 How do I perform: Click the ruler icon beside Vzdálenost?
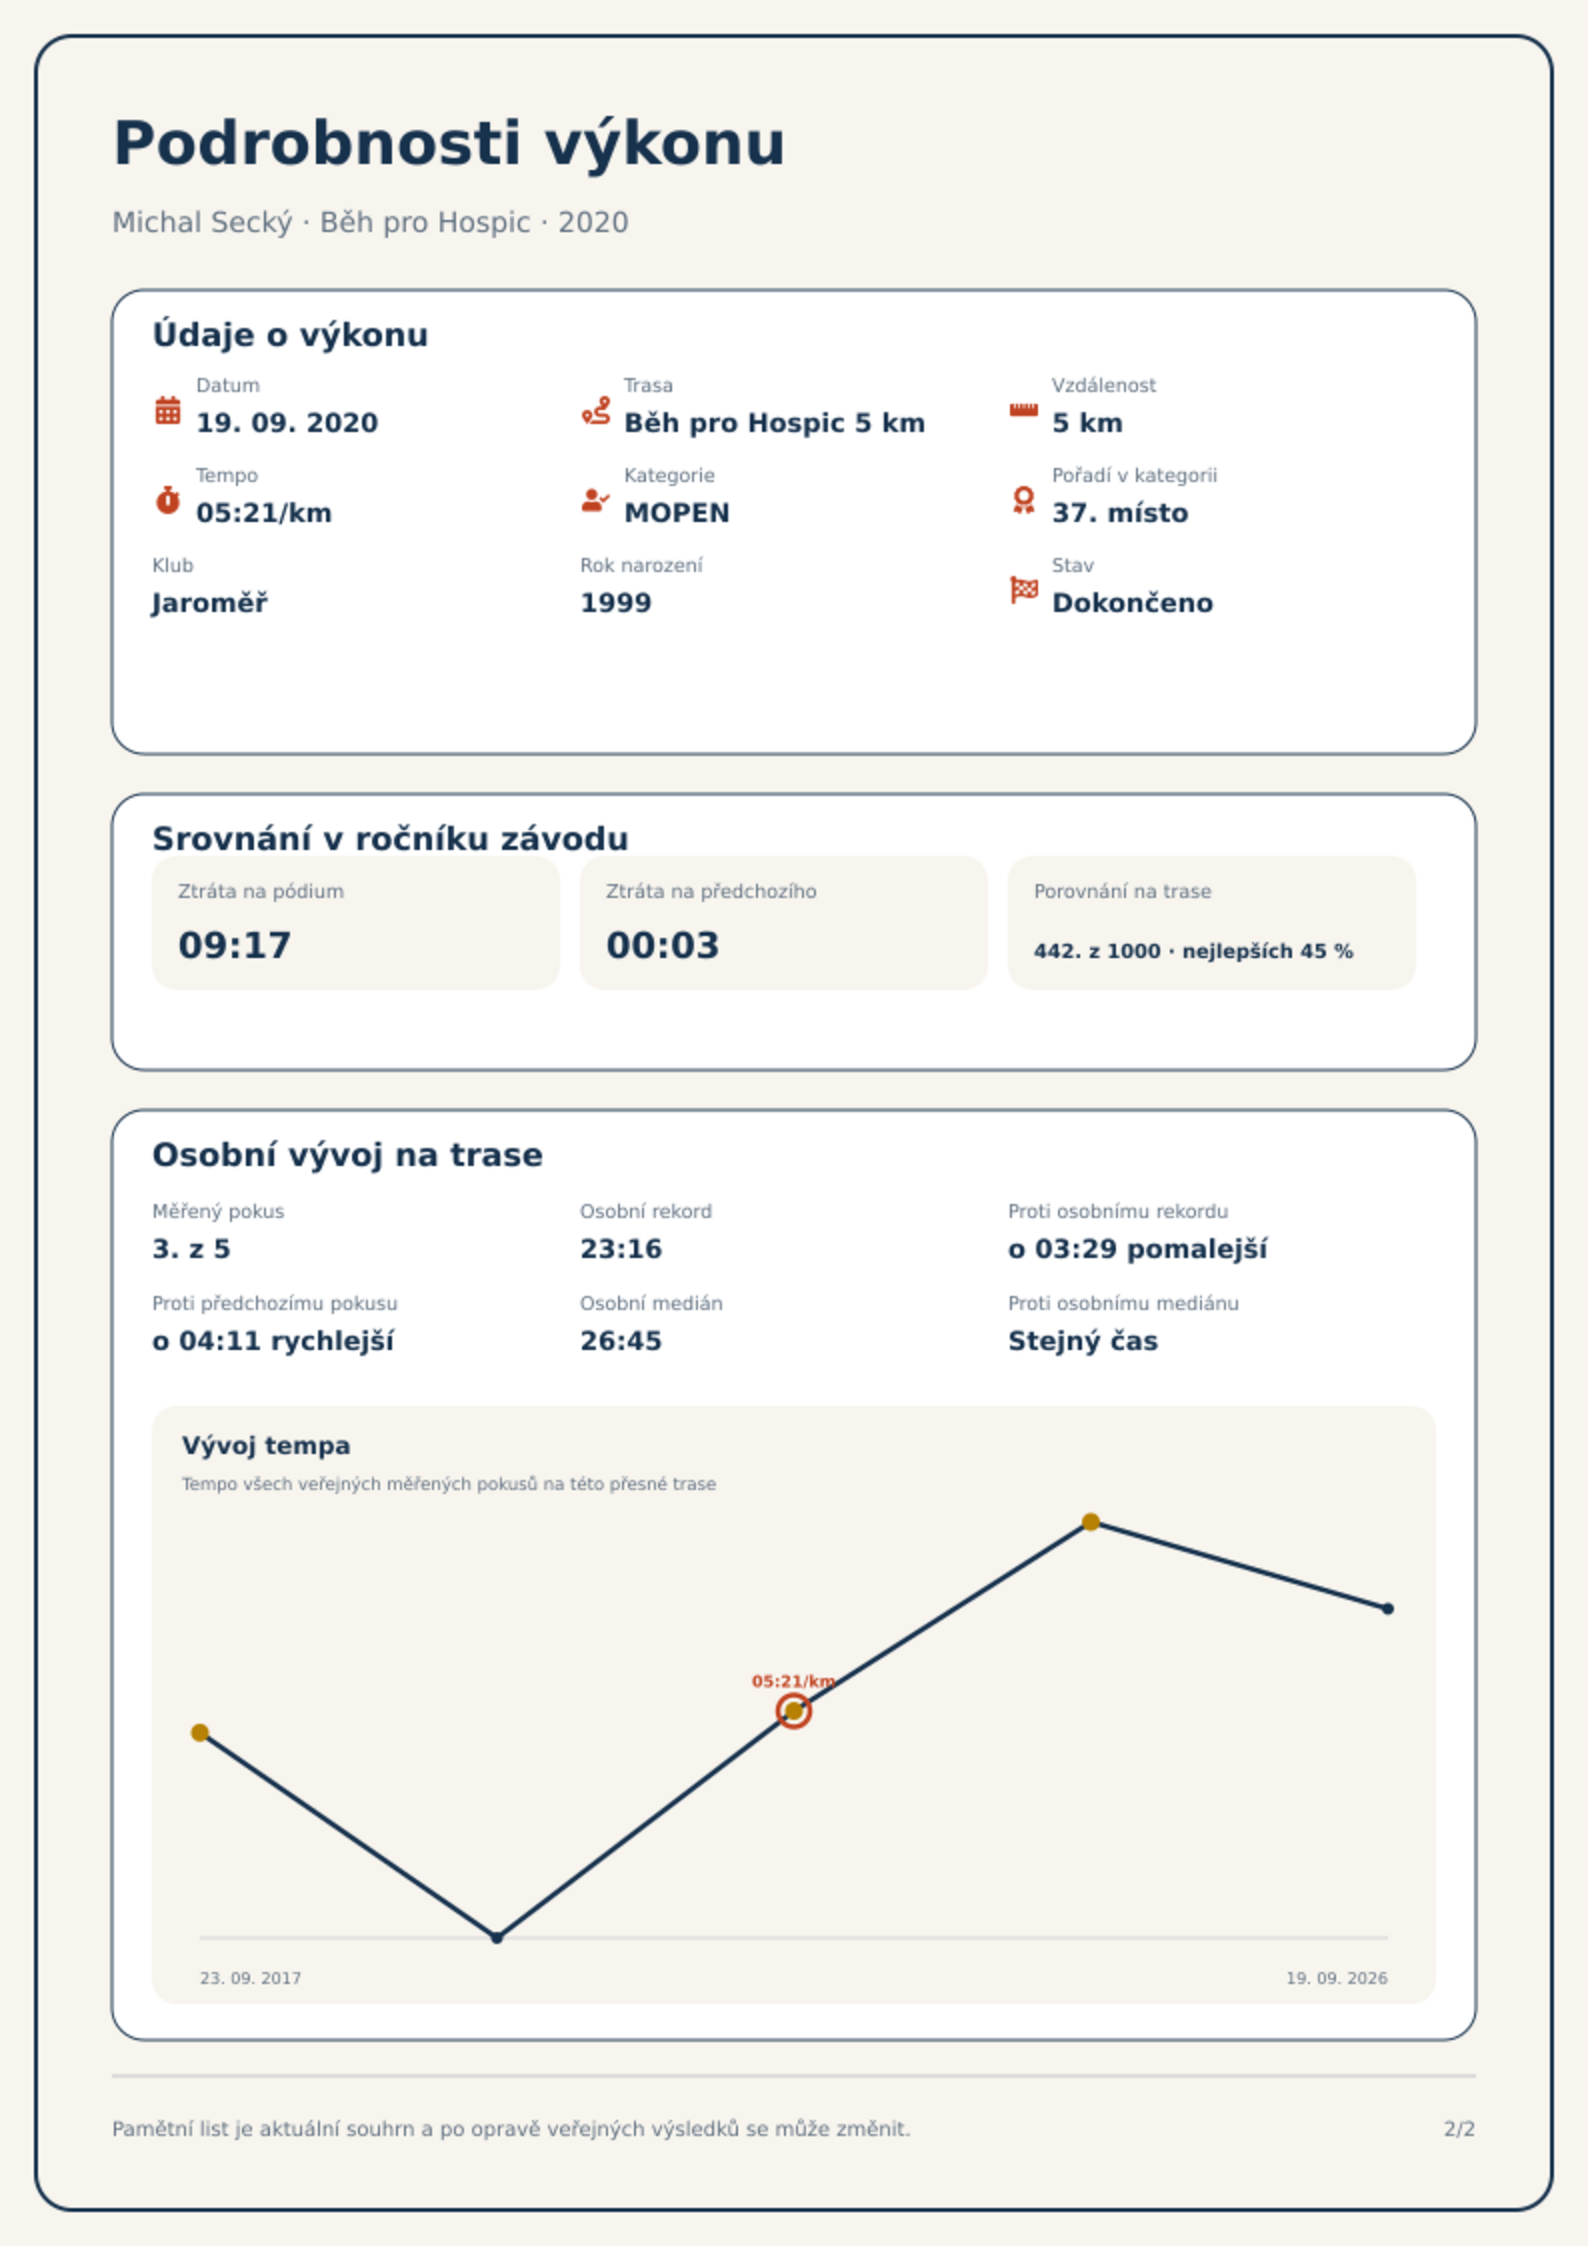click(1023, 410)
